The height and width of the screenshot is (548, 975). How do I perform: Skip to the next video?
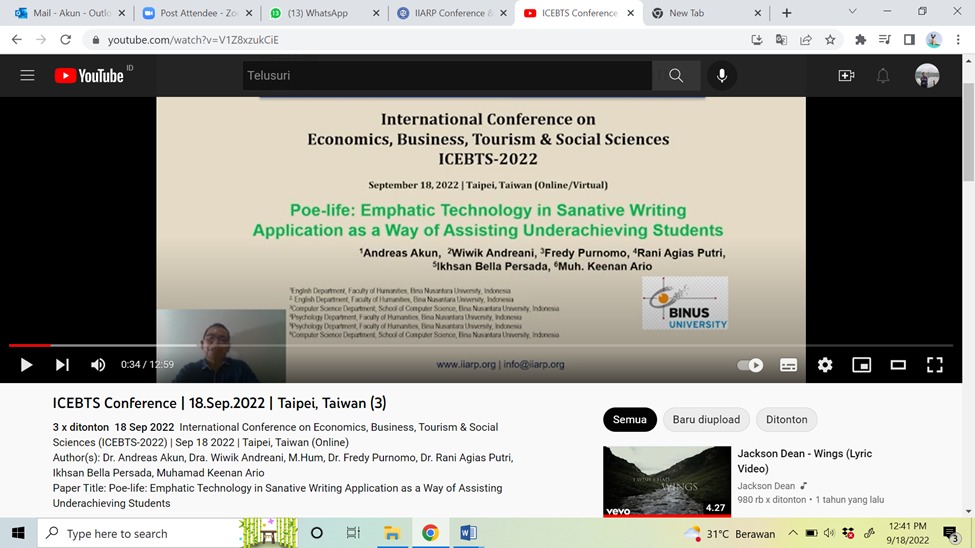[x=62, y=365]
